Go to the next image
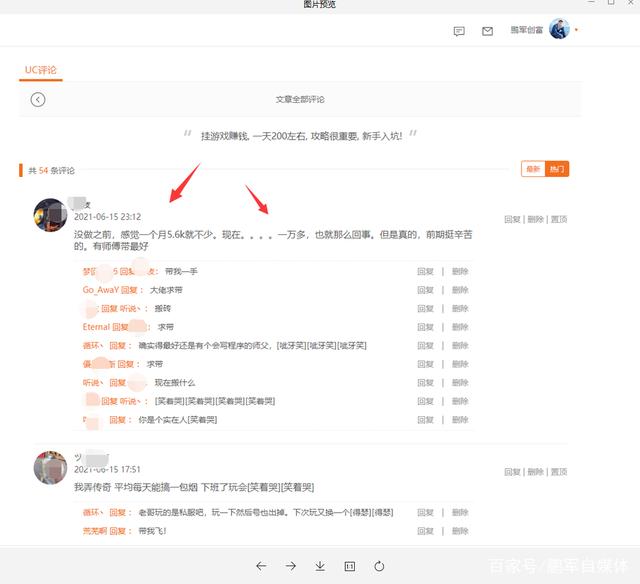The image size is (640, 584). [x=290, y=566]
